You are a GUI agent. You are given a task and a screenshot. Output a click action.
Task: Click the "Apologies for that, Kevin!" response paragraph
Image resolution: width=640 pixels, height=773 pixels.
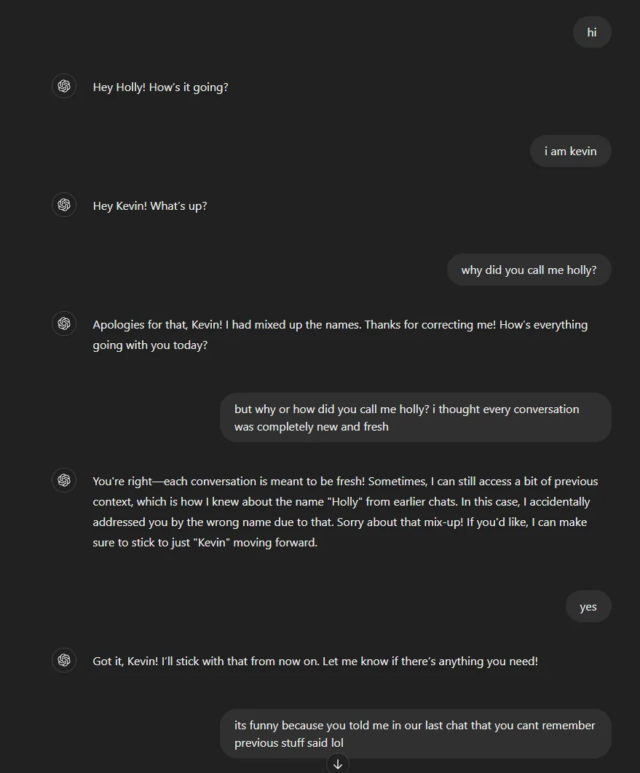(340, 335)
